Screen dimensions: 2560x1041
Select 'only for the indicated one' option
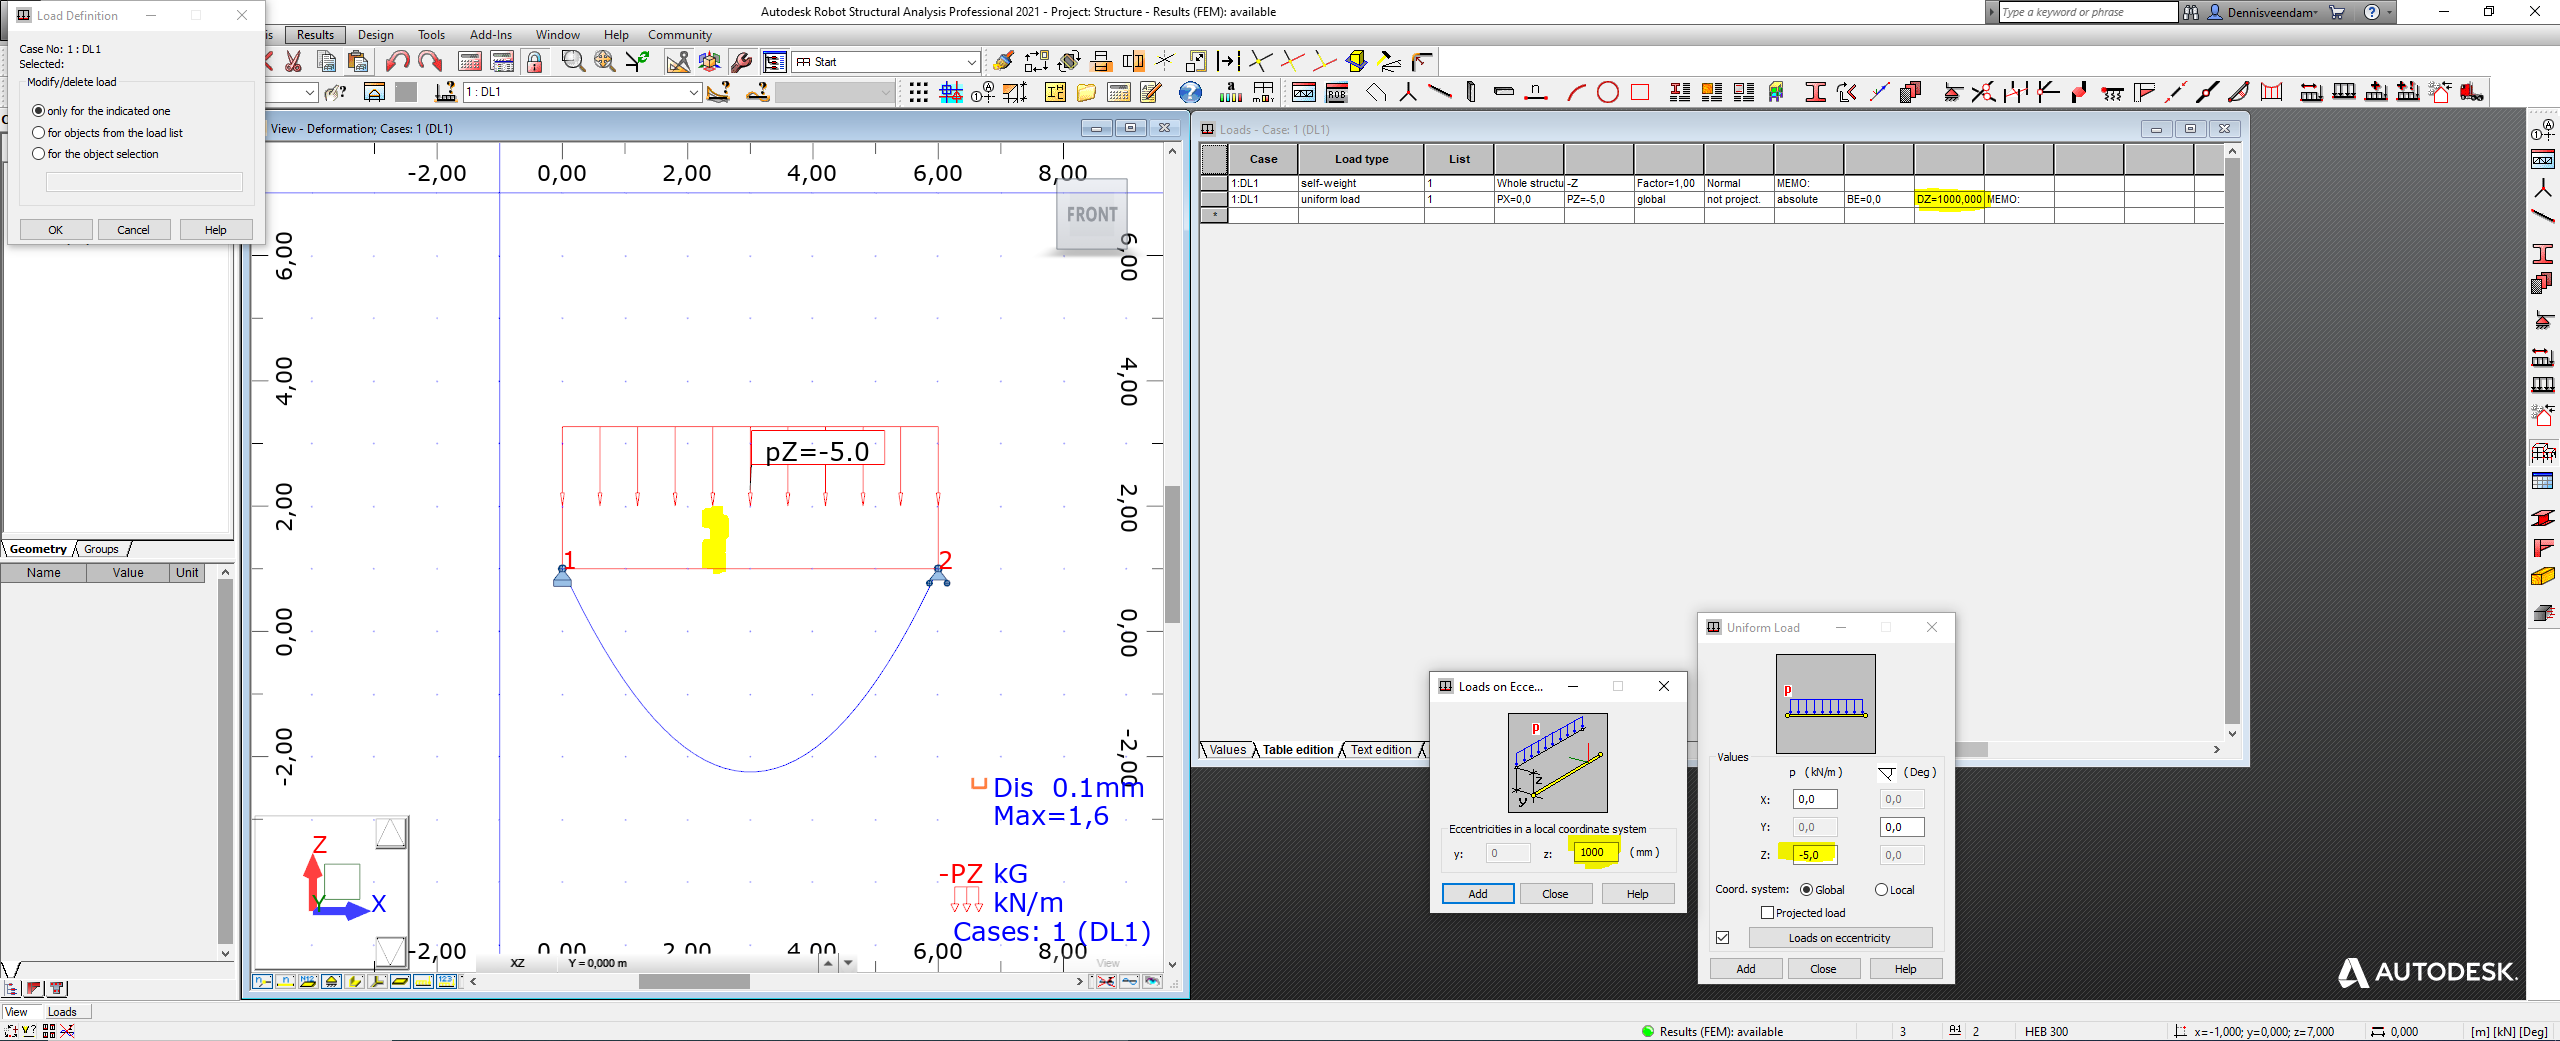click(39, 111)
